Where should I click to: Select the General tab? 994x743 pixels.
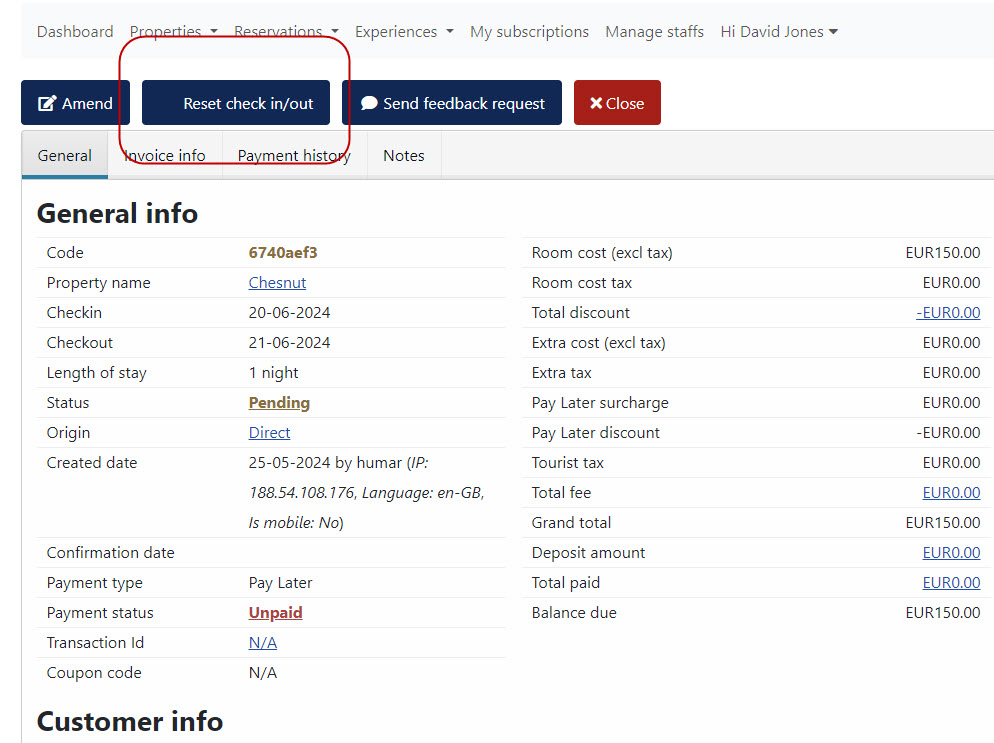(x=65, y=156)
